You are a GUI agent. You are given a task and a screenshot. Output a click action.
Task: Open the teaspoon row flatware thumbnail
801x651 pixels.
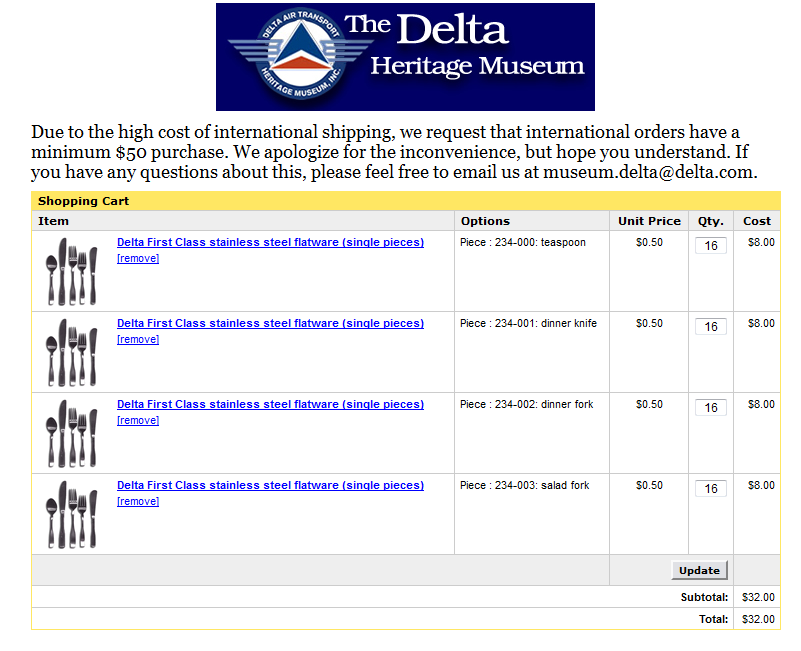[x=71, y=271]
